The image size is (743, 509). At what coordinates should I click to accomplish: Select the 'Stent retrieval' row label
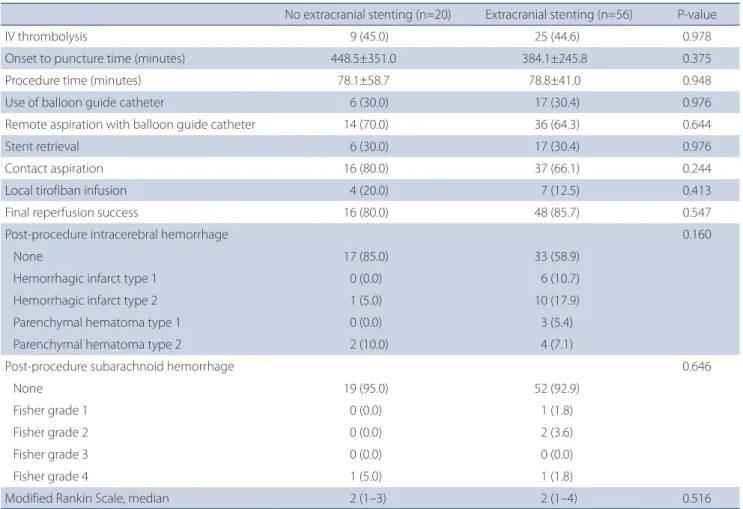pos(42,146)
